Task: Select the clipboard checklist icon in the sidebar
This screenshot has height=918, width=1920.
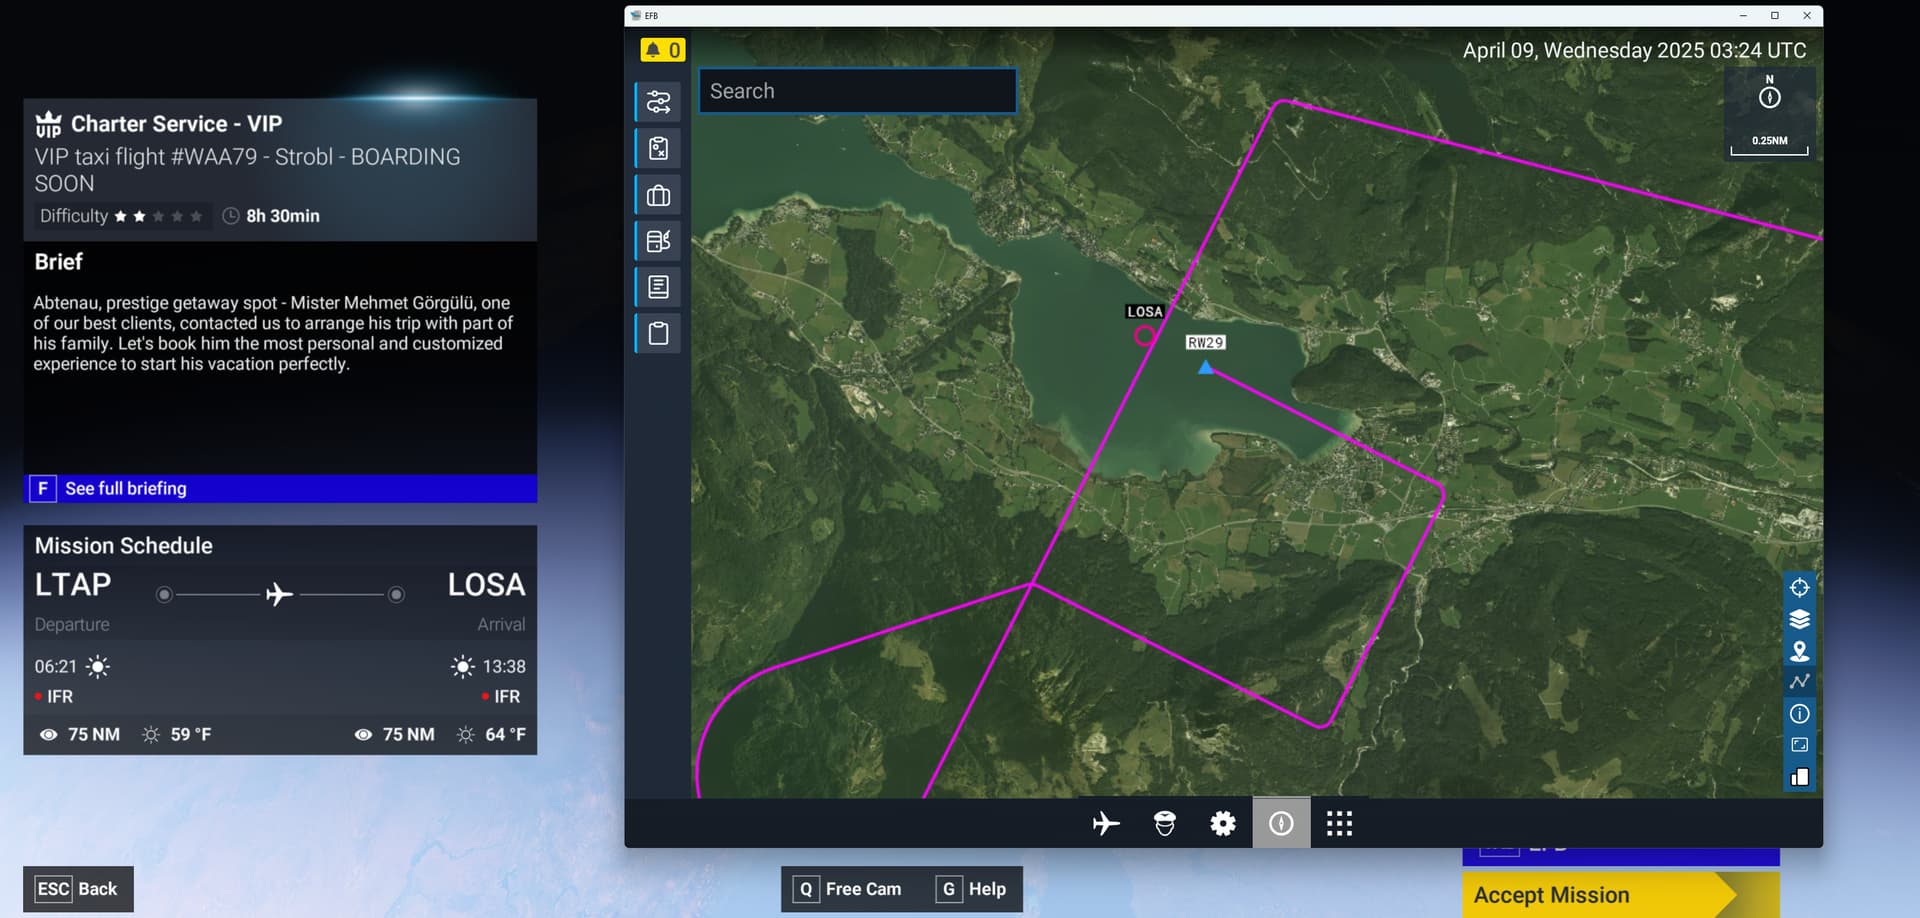Action: [657, 333]
